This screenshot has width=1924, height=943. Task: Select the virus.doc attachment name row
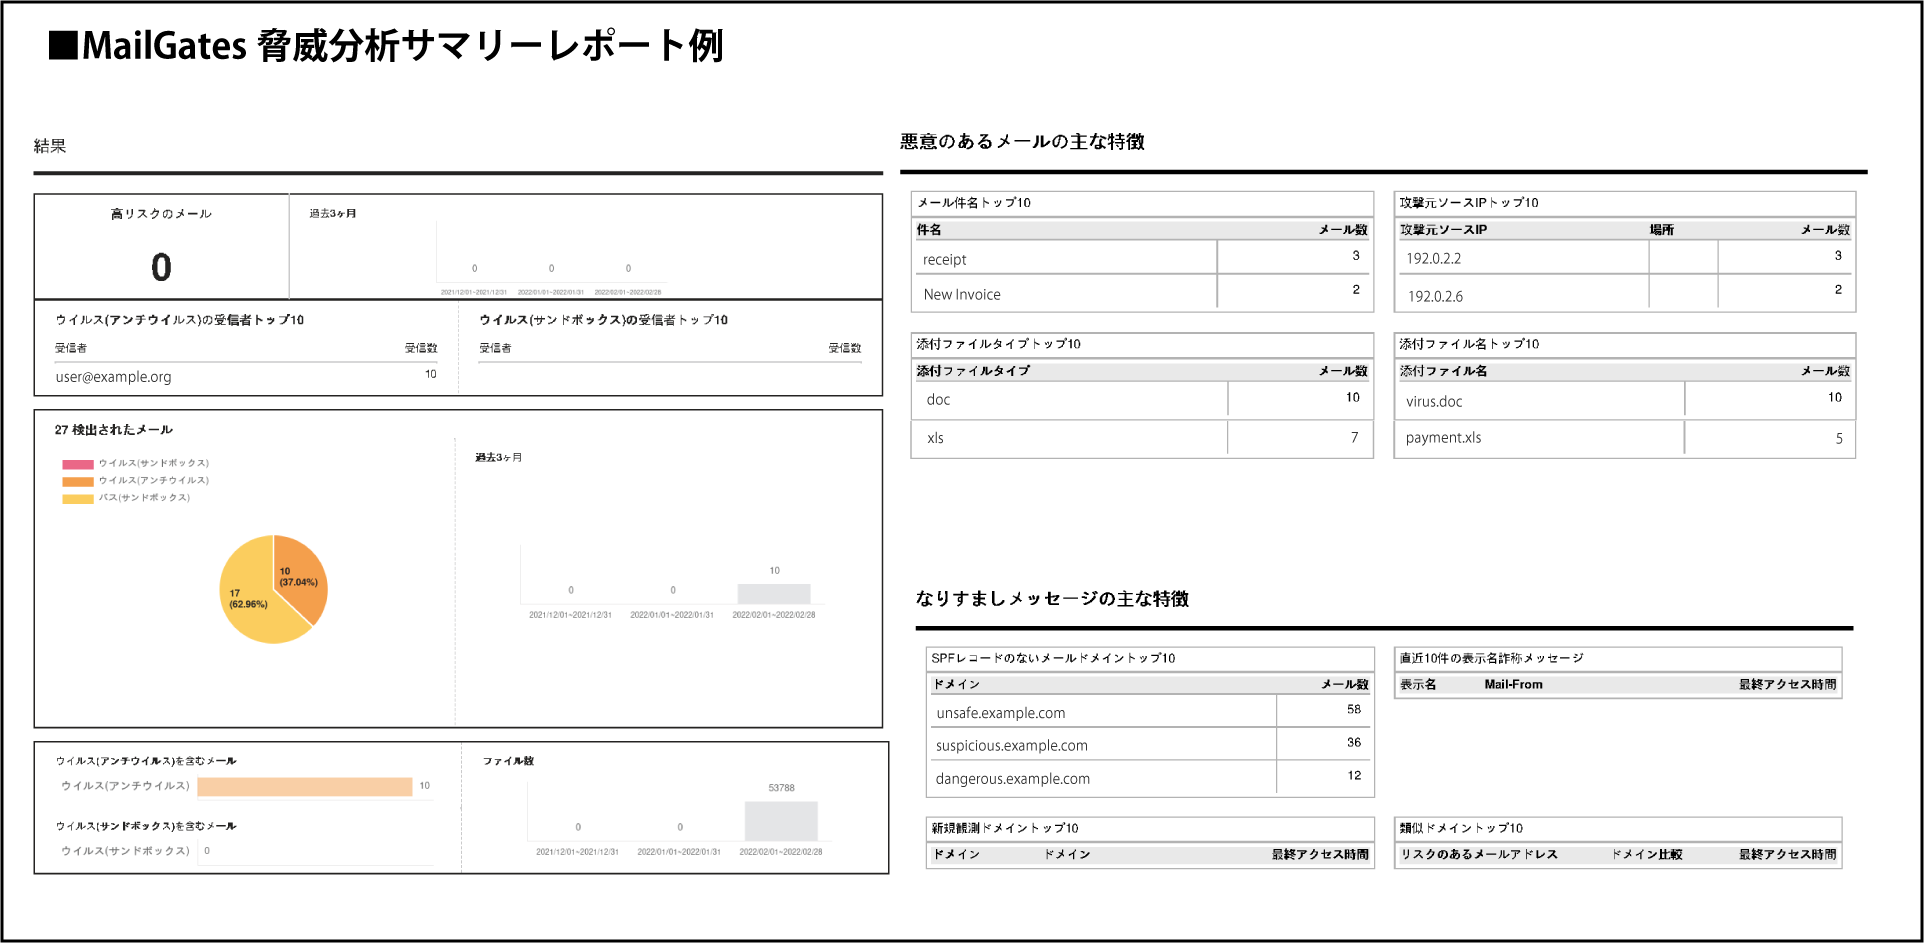(x=1625, y=400)
